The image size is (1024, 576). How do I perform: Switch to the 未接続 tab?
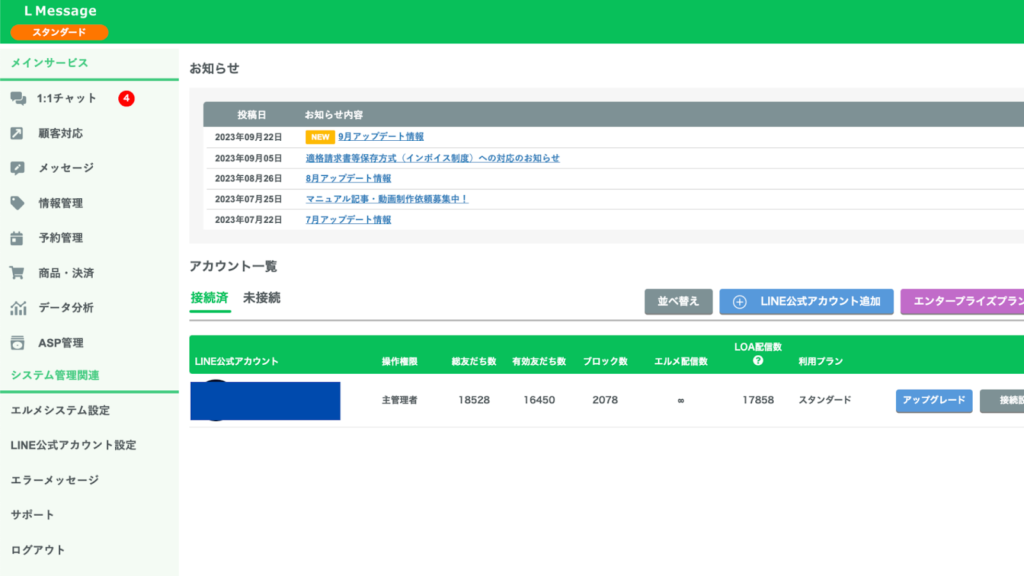262,298
